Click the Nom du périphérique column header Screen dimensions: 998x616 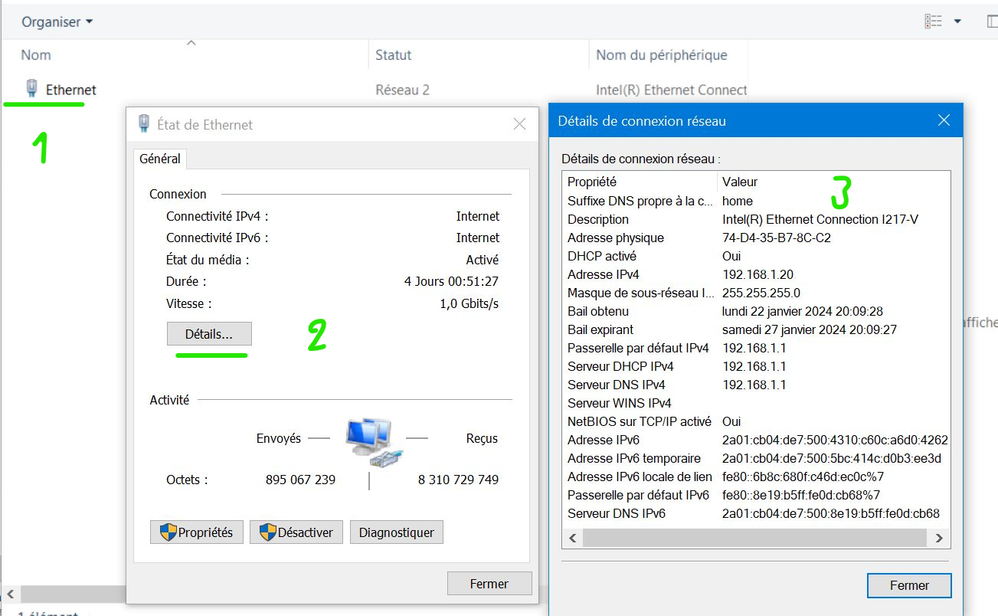point(661,55)
